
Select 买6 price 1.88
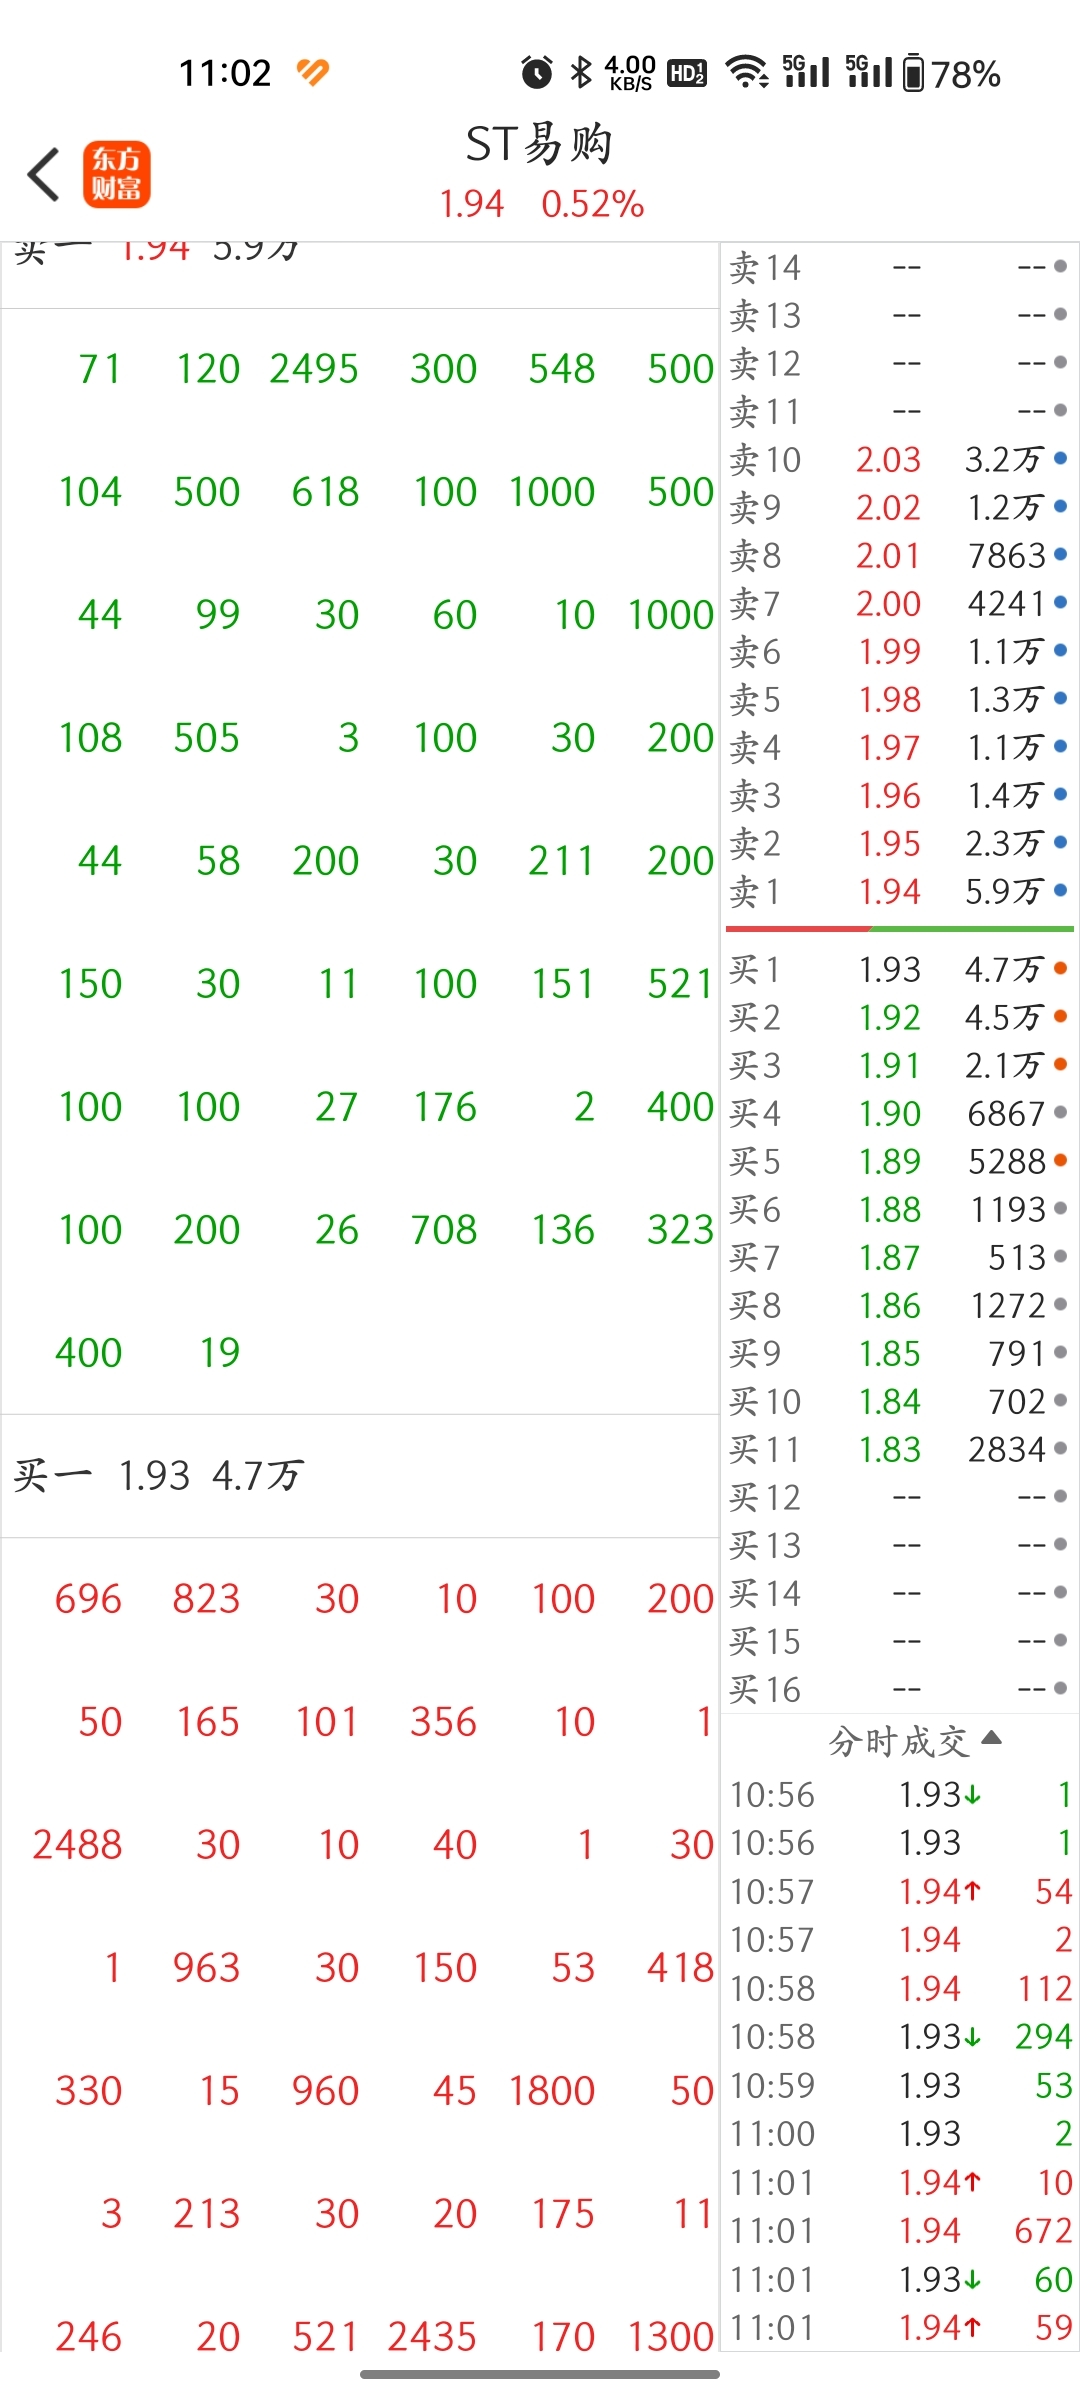point(889,1209)
